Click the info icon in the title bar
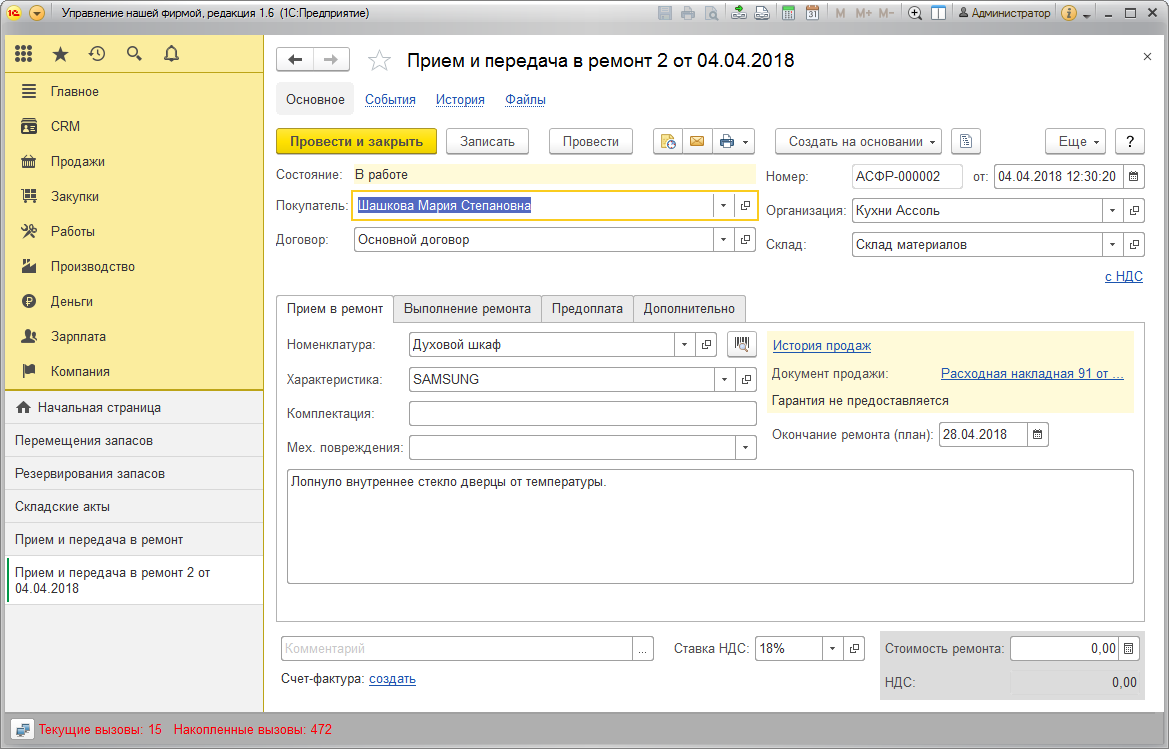This screenshot has height=749, width=1169. 1068,13
